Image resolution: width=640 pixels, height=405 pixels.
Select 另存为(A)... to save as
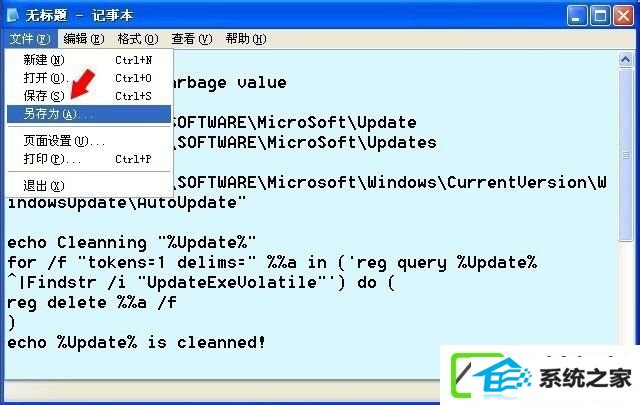[x=89, y=114]
